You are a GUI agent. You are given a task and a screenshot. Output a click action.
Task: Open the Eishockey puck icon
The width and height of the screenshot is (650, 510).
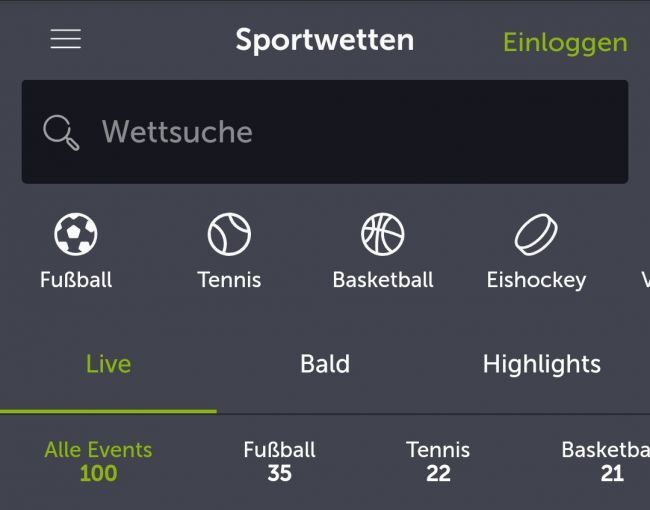point(536,234)
